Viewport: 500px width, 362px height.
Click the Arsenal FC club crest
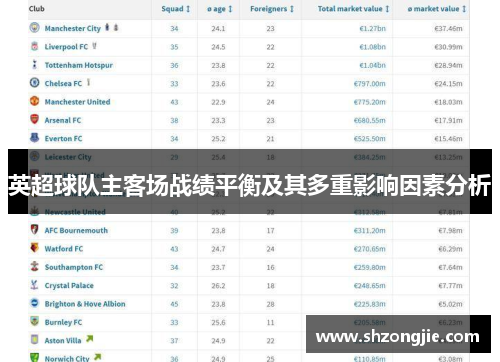point(34,119)
